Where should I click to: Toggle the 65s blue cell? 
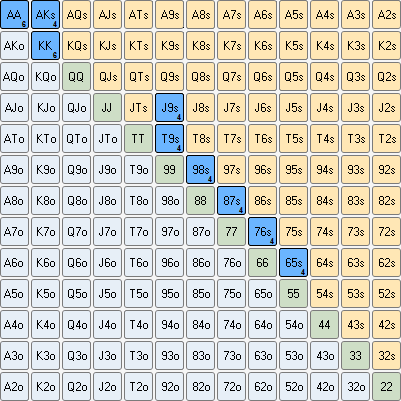click(293, 262)
